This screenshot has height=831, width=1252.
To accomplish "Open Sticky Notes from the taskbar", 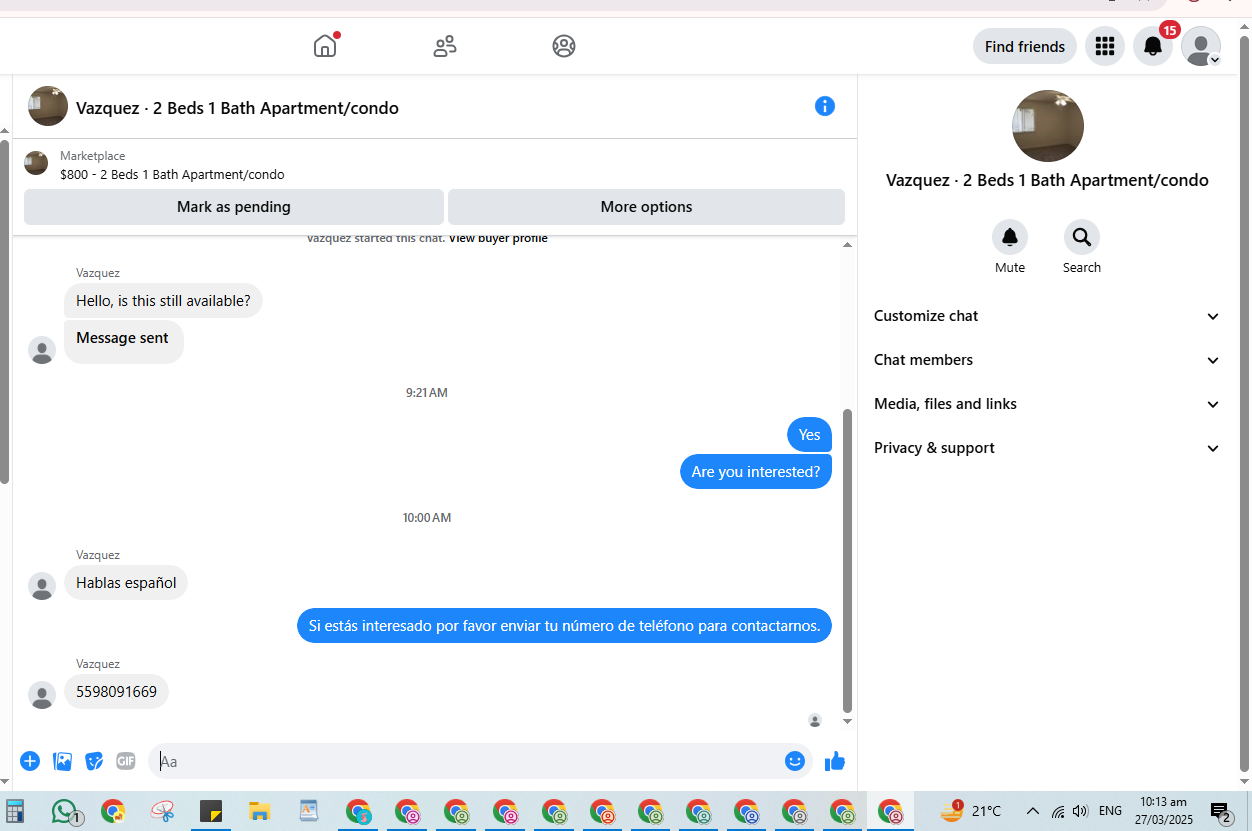I will [x=211, y=811].
